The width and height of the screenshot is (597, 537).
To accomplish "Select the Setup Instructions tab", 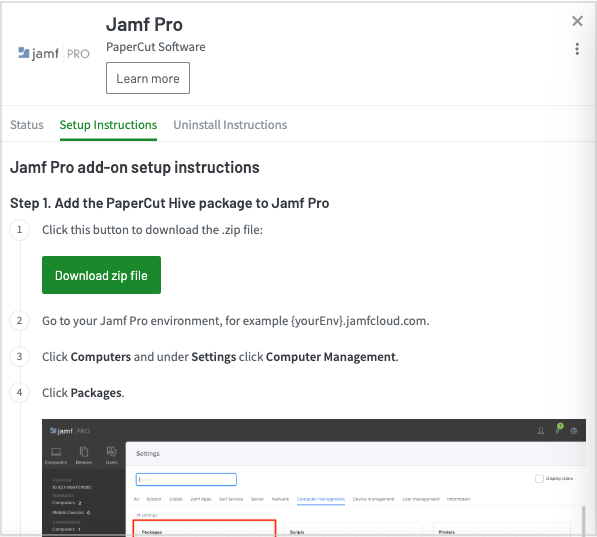I will coord(108,125).
